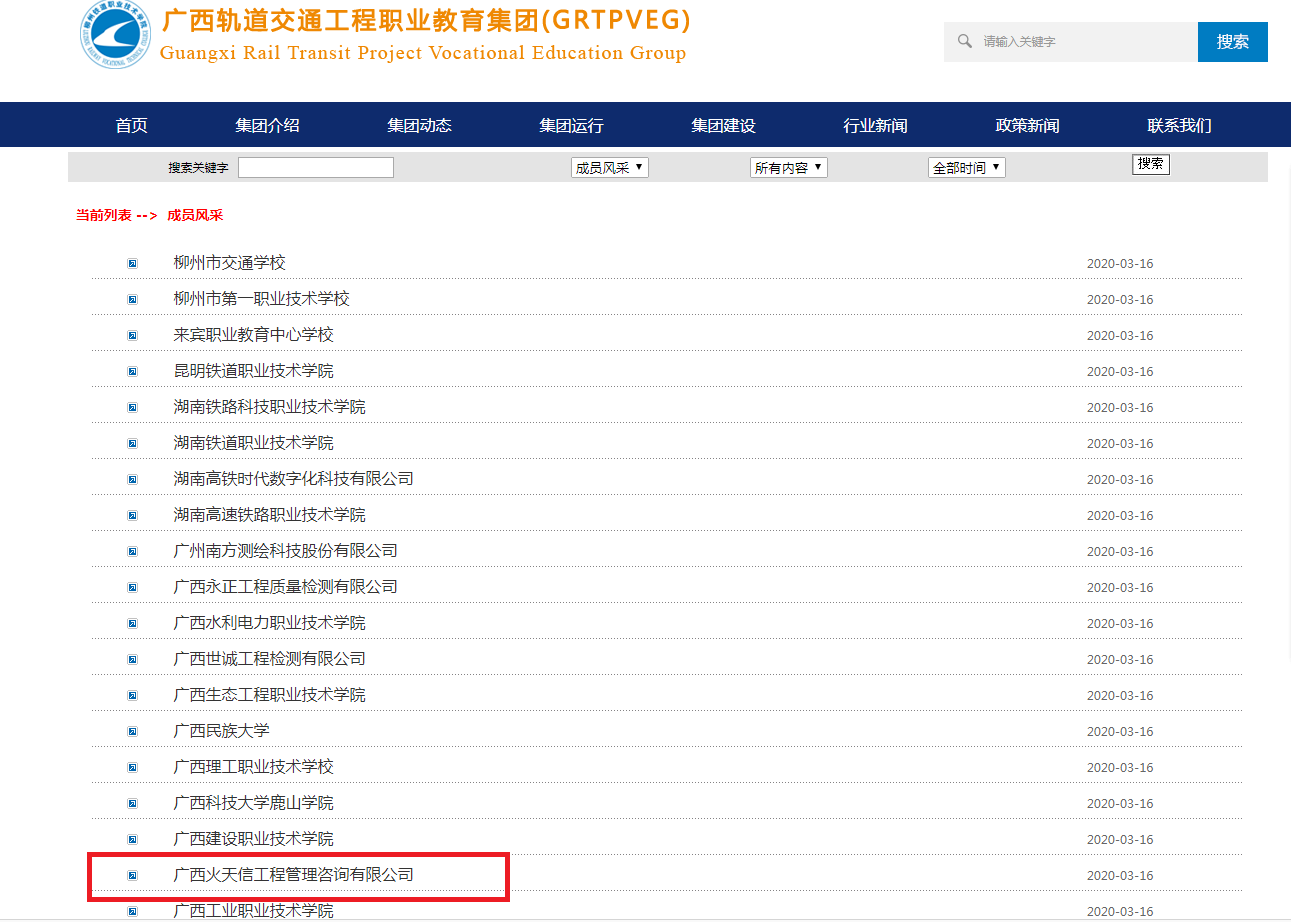Click the 搜索关键字 label in the filter bar
This screenshot has width=1291, height=922.
(198, 168)
